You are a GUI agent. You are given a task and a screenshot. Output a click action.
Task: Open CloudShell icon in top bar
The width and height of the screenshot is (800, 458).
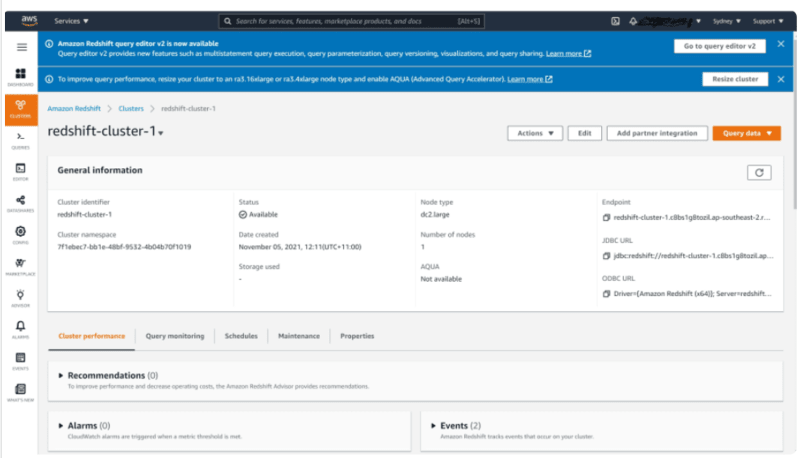tap(615, 21)
